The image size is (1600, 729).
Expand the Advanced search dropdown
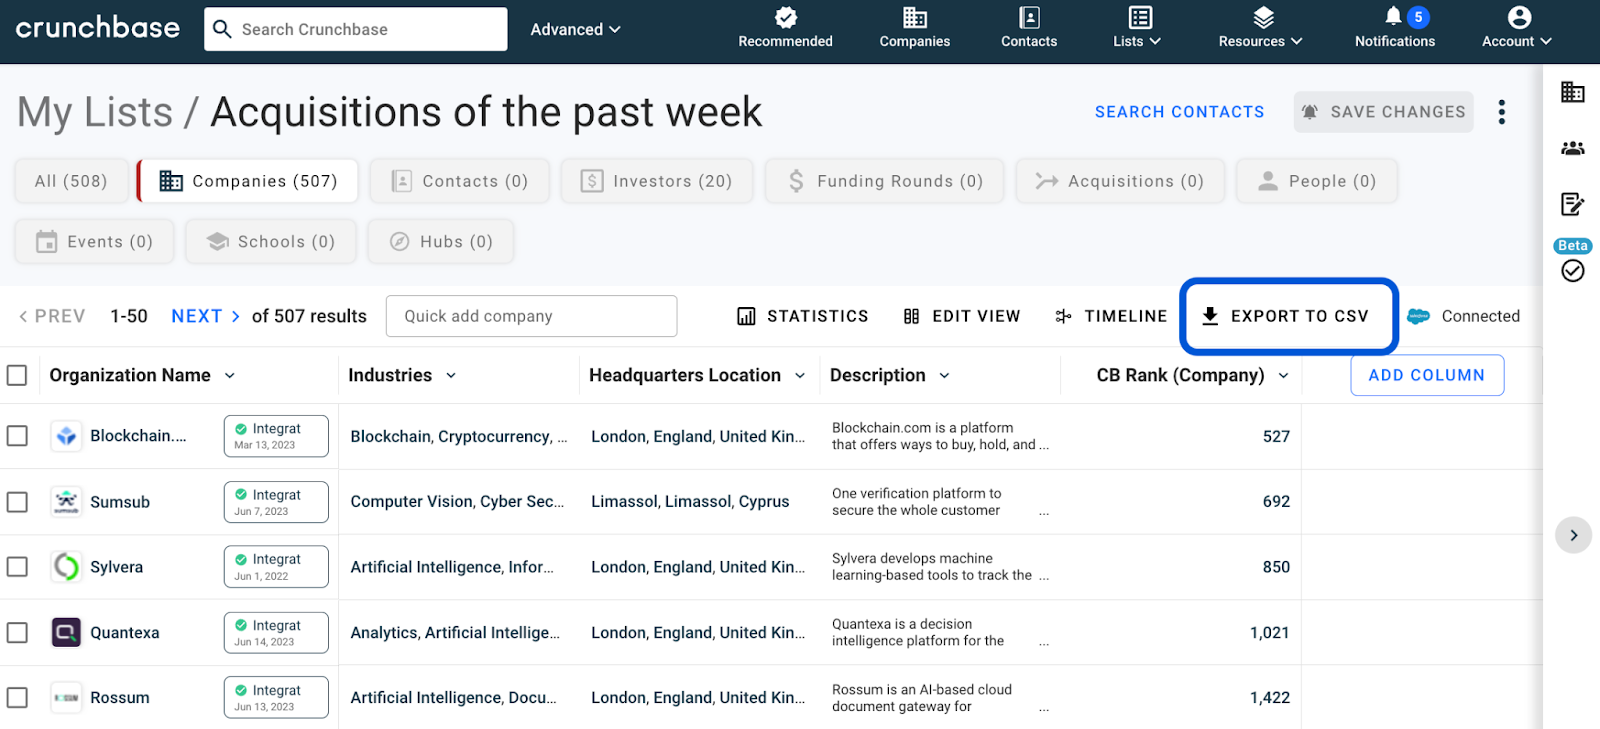[x=575, y=30]
